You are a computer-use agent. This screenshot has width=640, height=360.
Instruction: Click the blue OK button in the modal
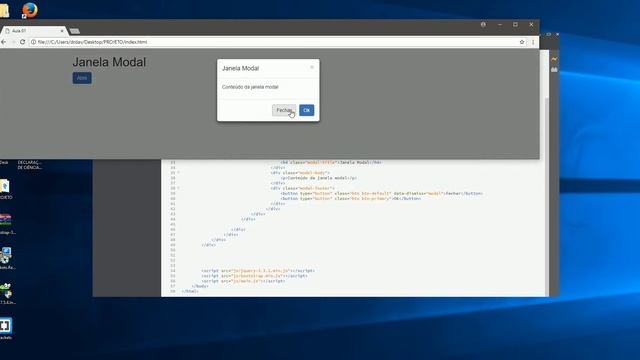307,110
